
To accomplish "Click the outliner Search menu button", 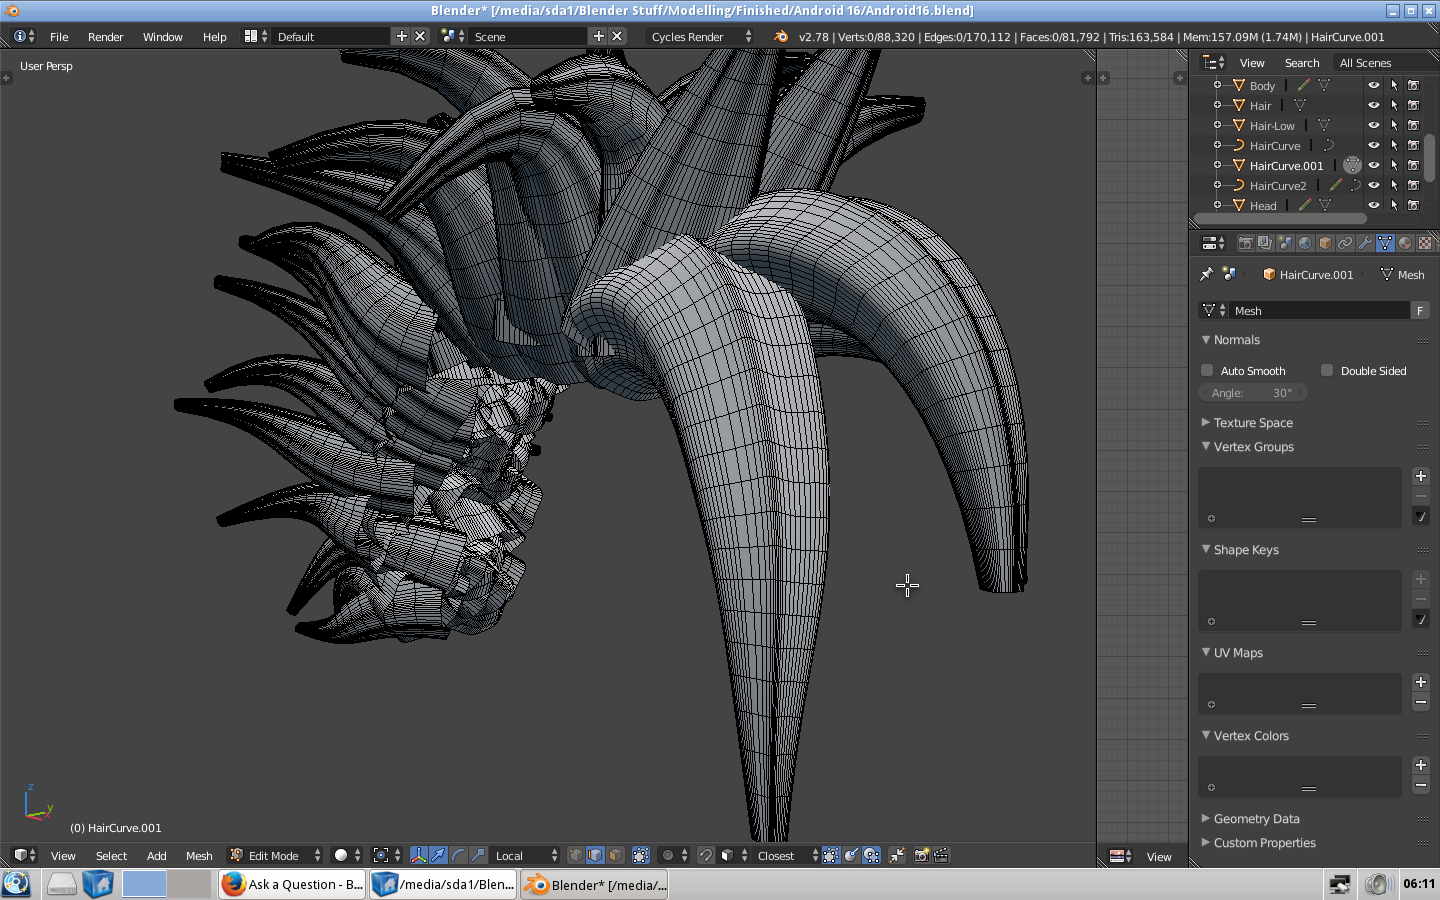I will coord(1302,62).
